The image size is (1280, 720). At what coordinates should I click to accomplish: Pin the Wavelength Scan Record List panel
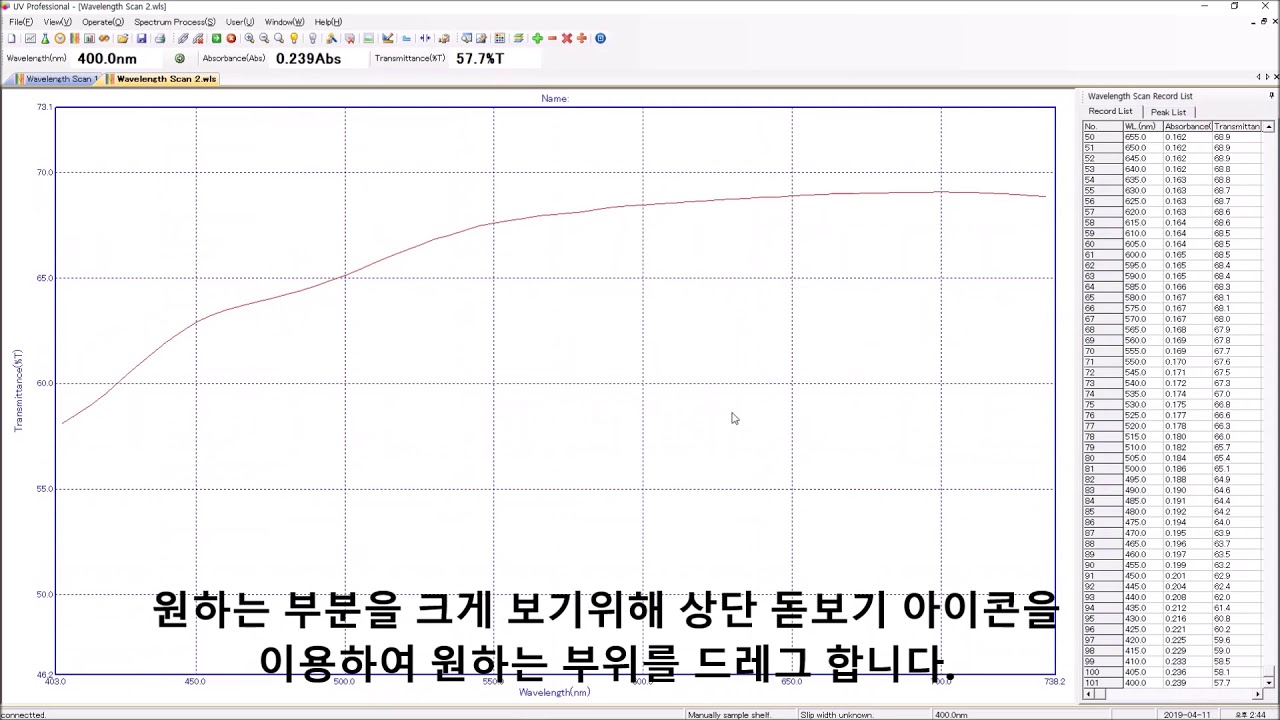(x=1271, y=96)
